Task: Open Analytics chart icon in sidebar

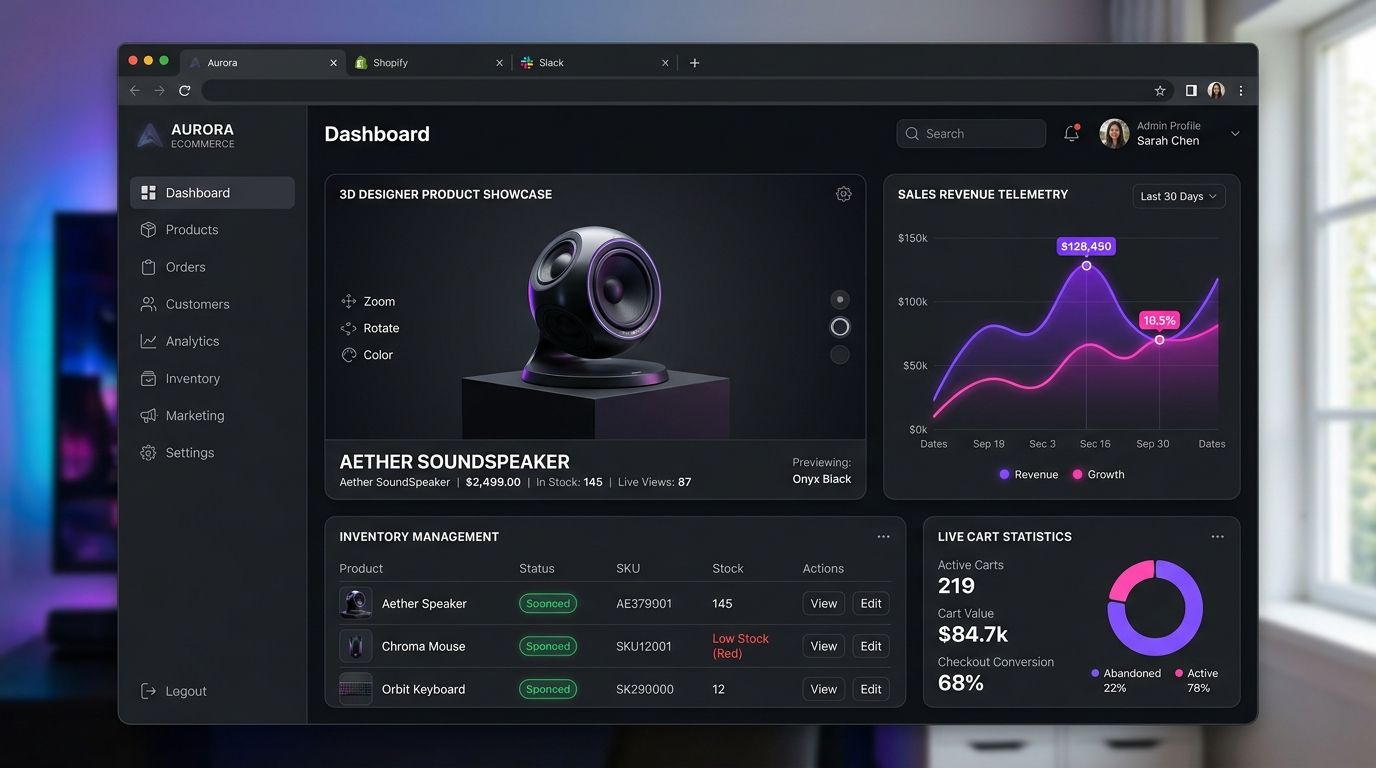Action: [148, 341]
